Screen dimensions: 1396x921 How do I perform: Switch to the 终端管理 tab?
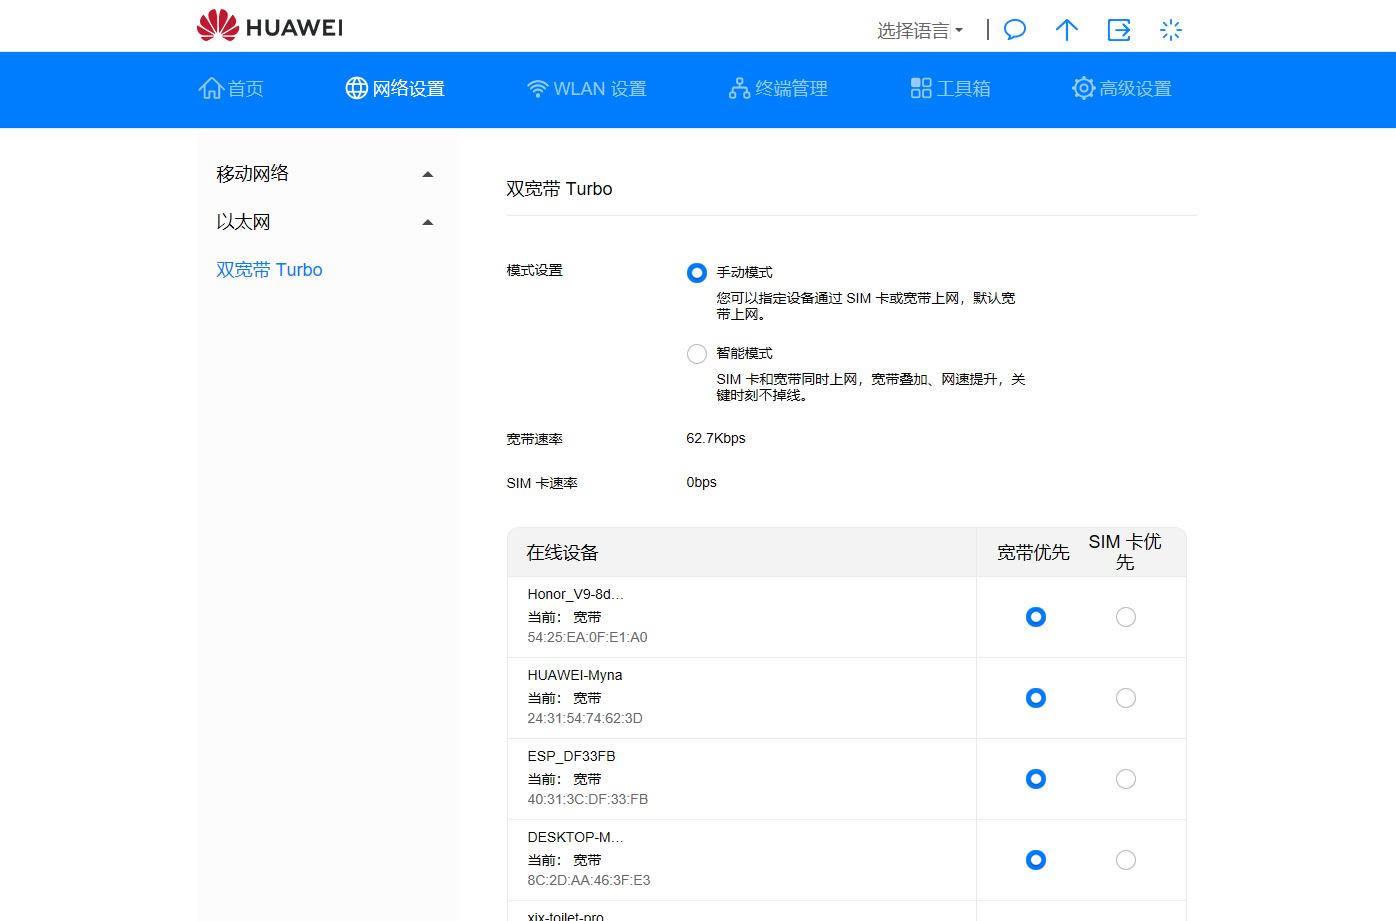[778, 88]
